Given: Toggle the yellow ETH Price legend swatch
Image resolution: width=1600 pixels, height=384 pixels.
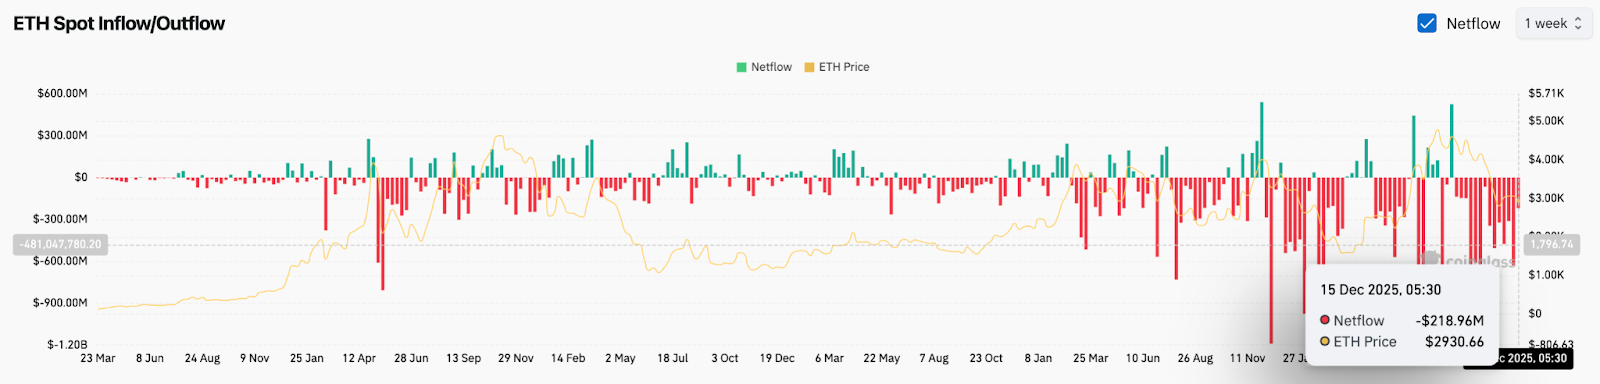Looking at the screenshot, I should [x=809, y=67].
